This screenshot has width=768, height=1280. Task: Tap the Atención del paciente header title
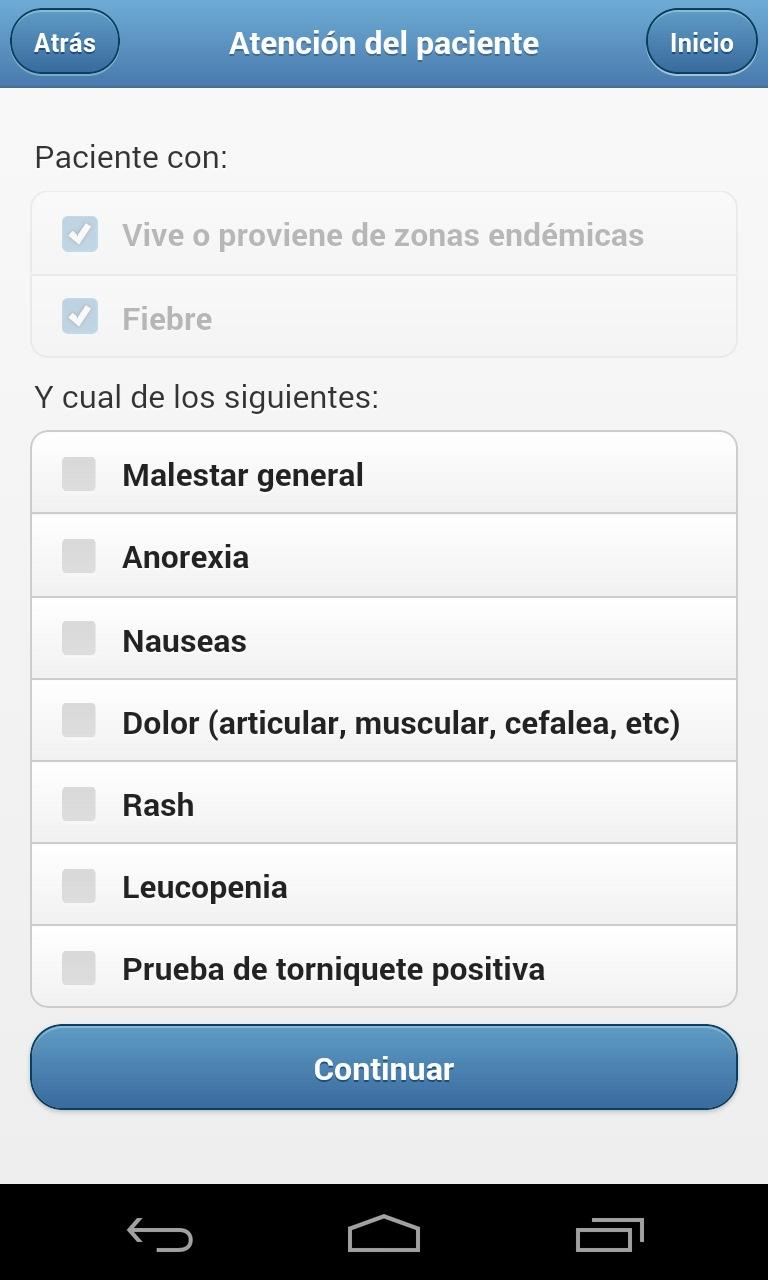coord(384,44)
